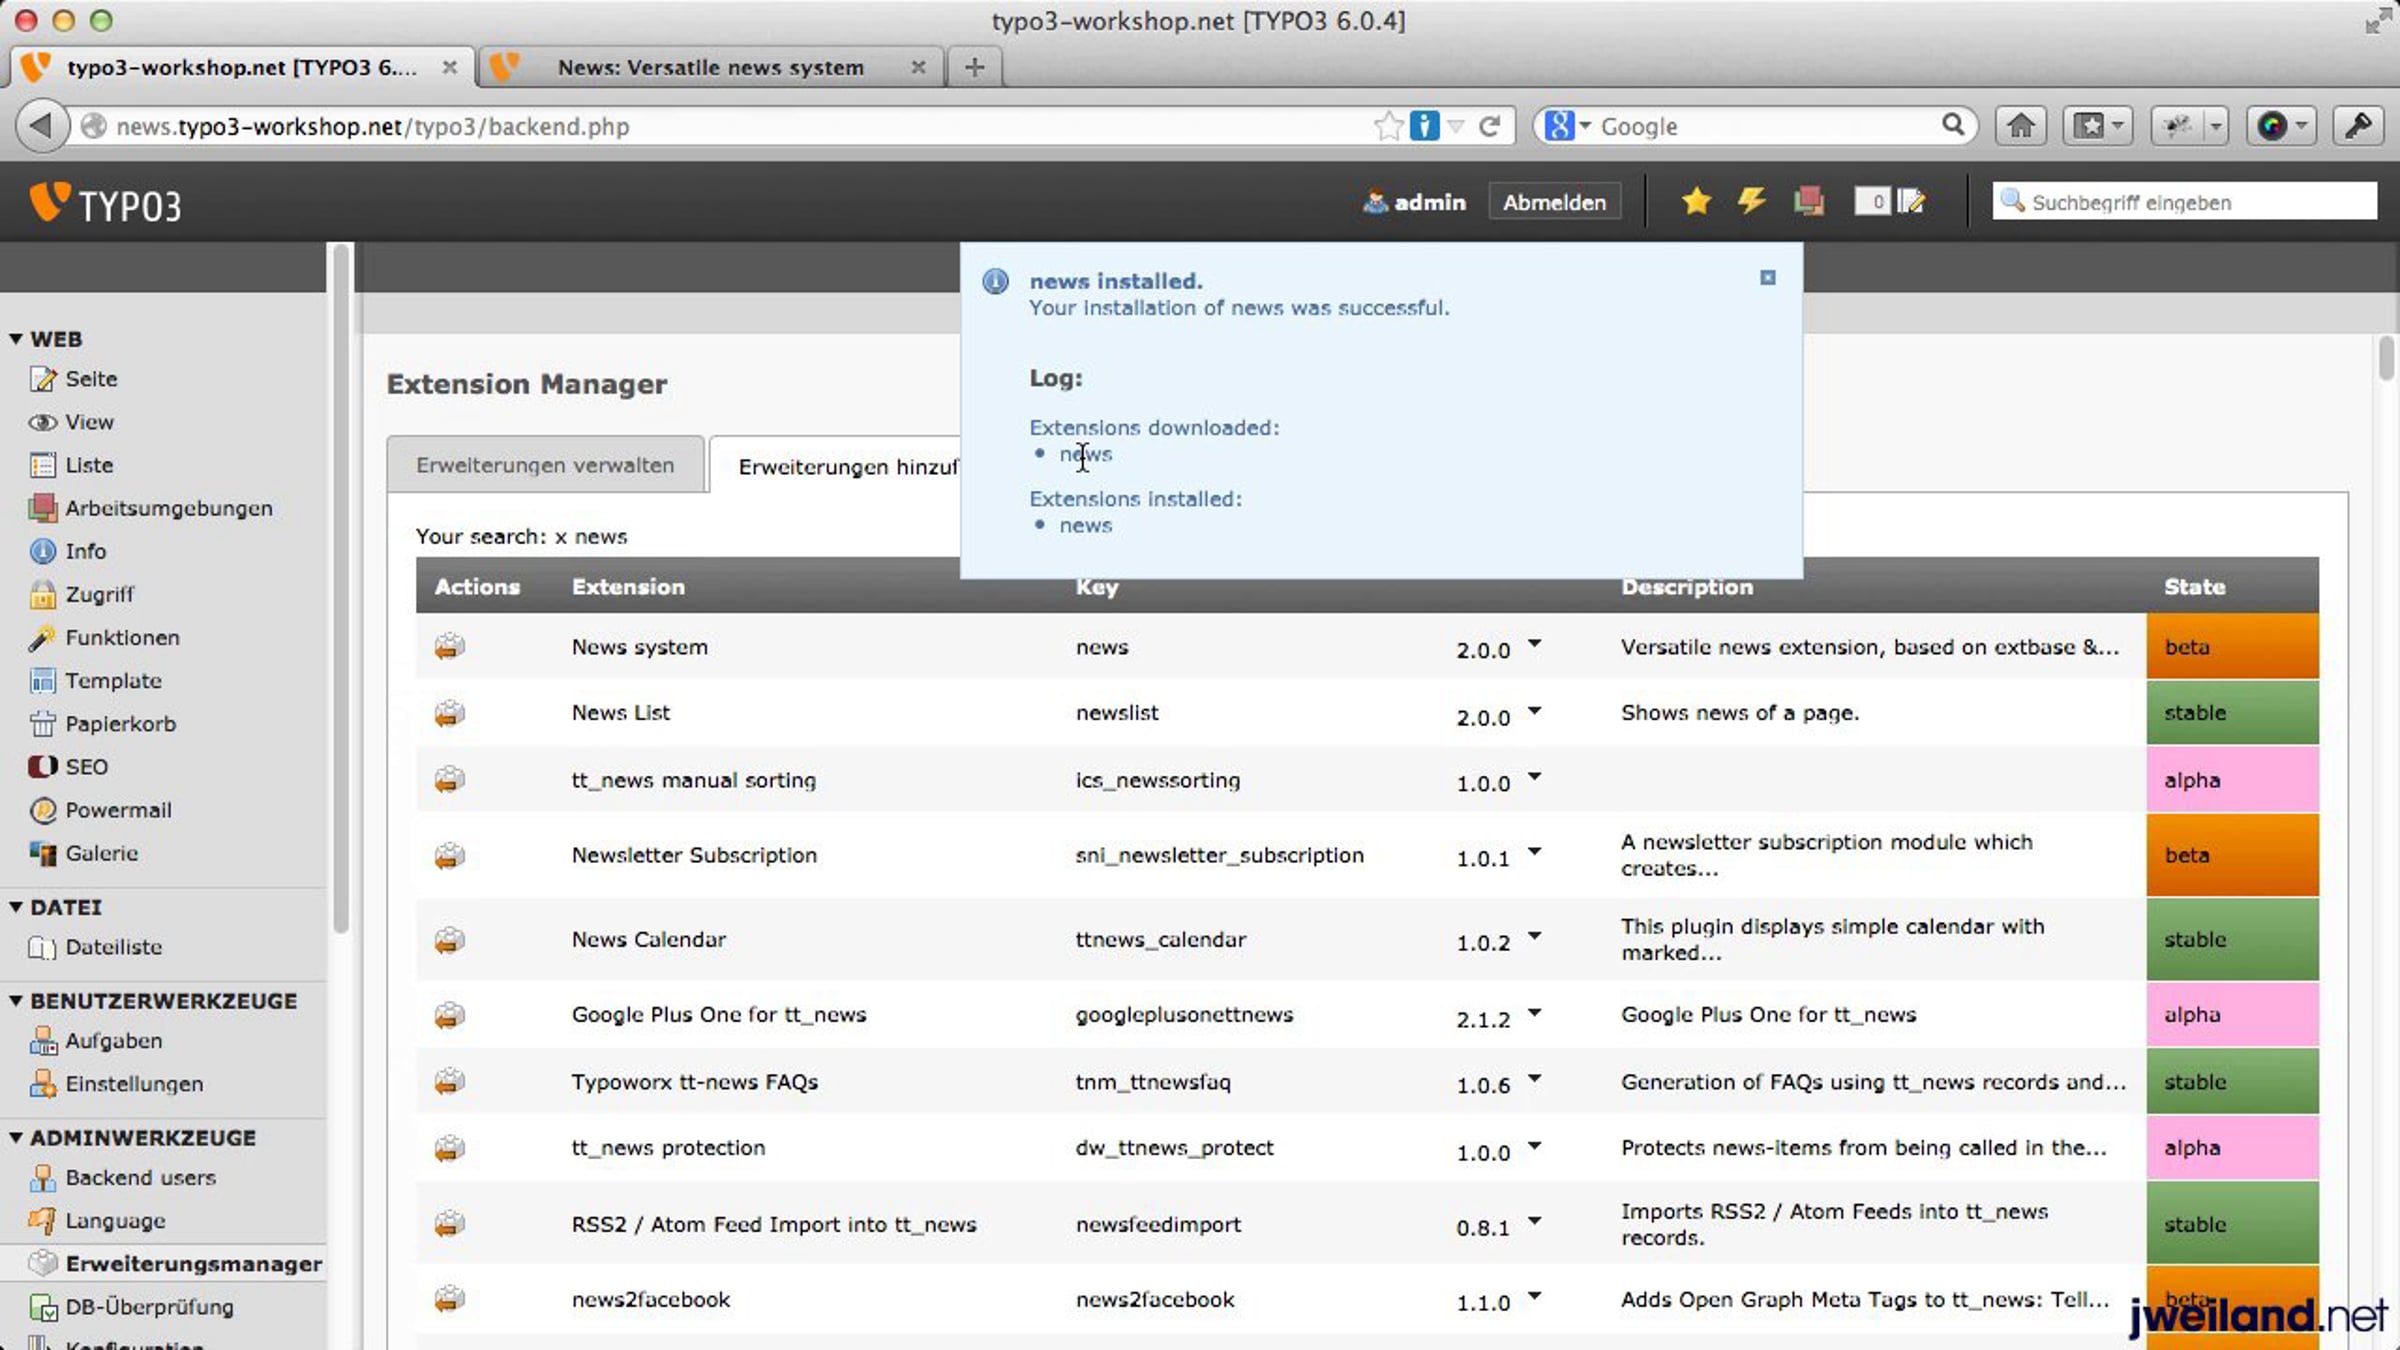
Task: Click install icon for tt_news manual sorting
Action: click(449, 779)
